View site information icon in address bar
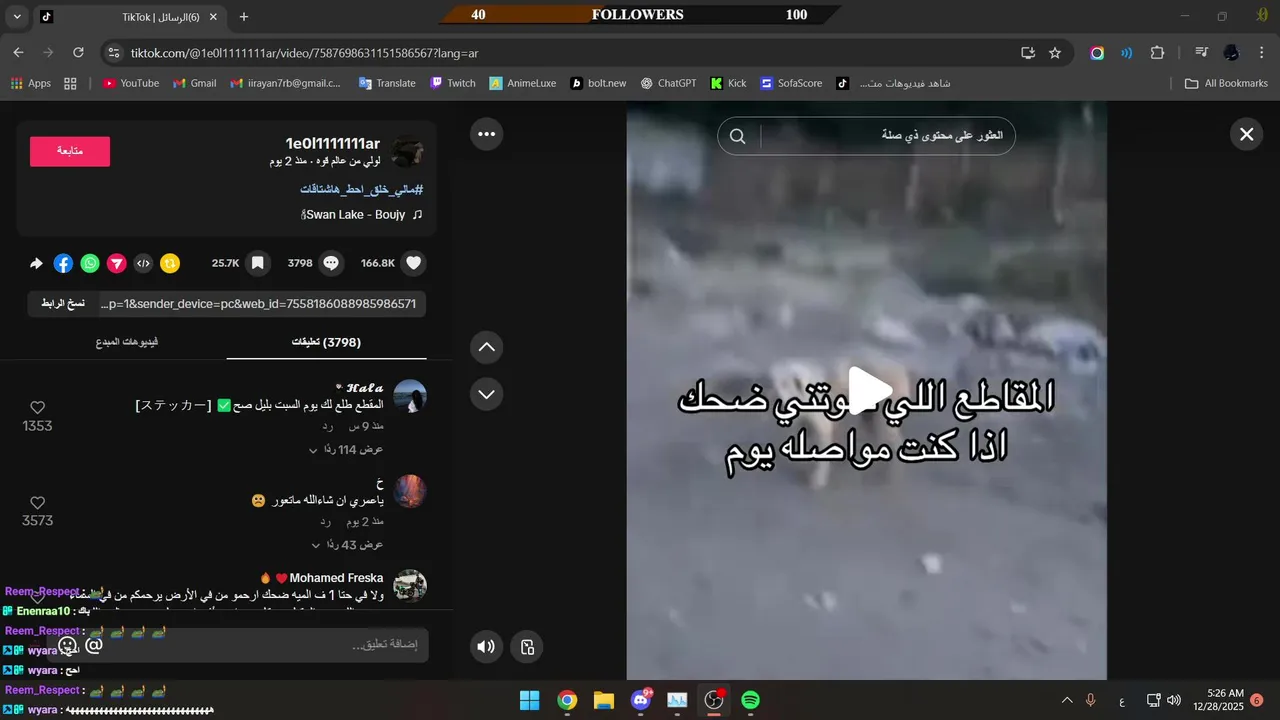Viewport: 1280px width, 720px height. click(x=114, y=52)
